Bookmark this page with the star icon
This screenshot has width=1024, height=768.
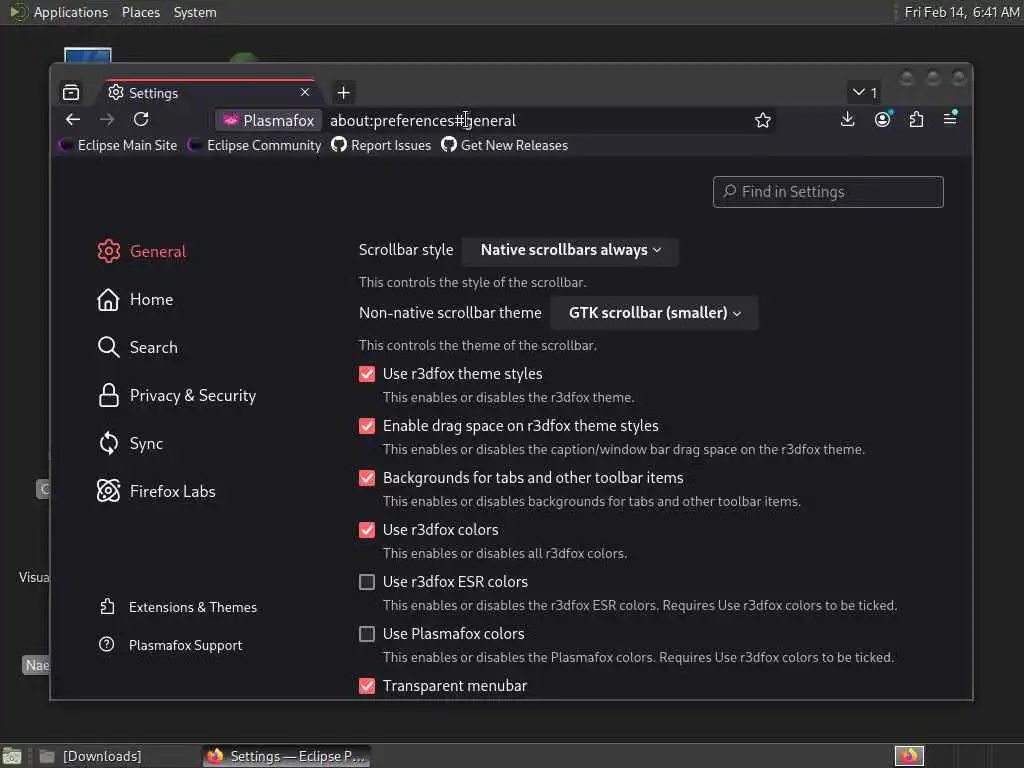pyautogui.click(x=762, y=120)
